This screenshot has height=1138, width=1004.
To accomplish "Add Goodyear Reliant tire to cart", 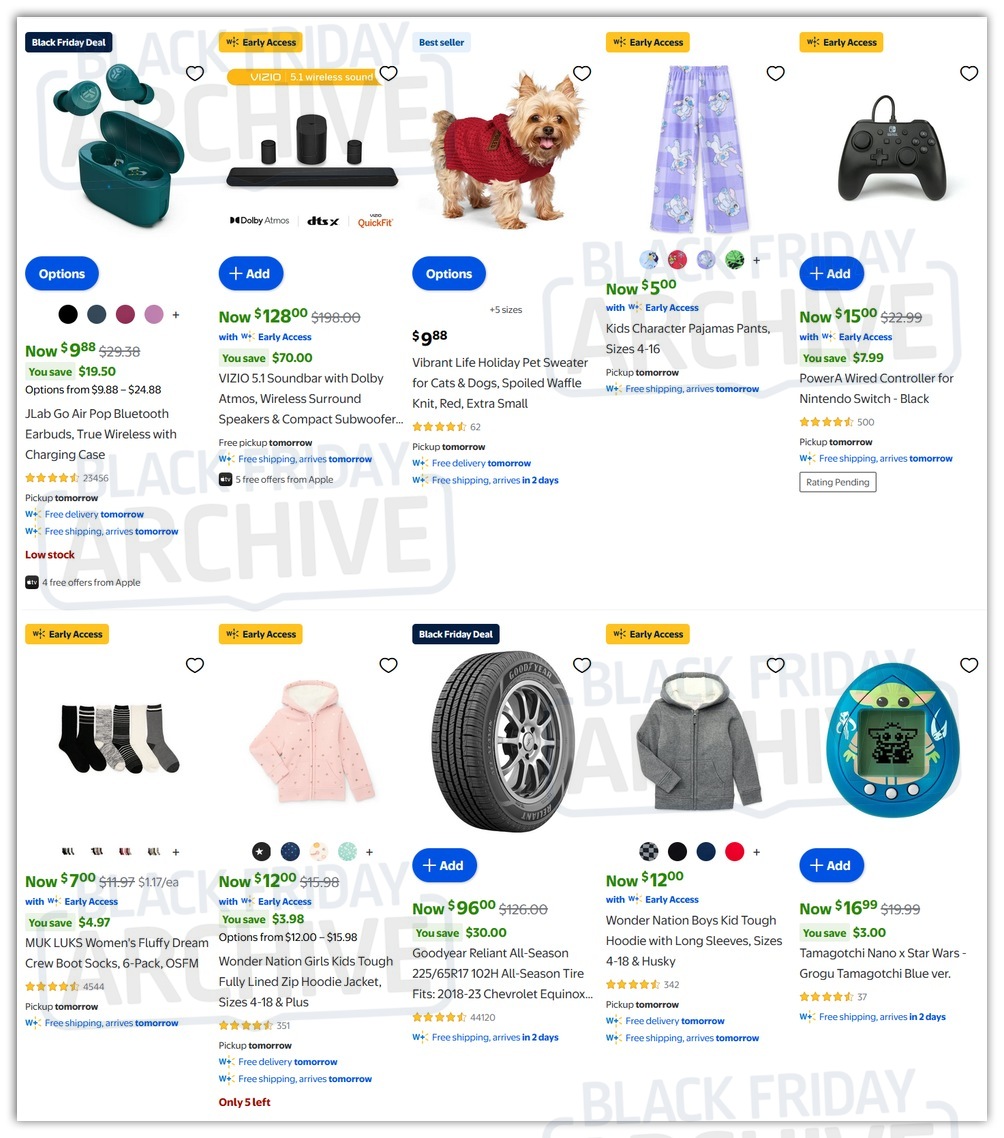I will pyautogui.click(x=444, y=865).
